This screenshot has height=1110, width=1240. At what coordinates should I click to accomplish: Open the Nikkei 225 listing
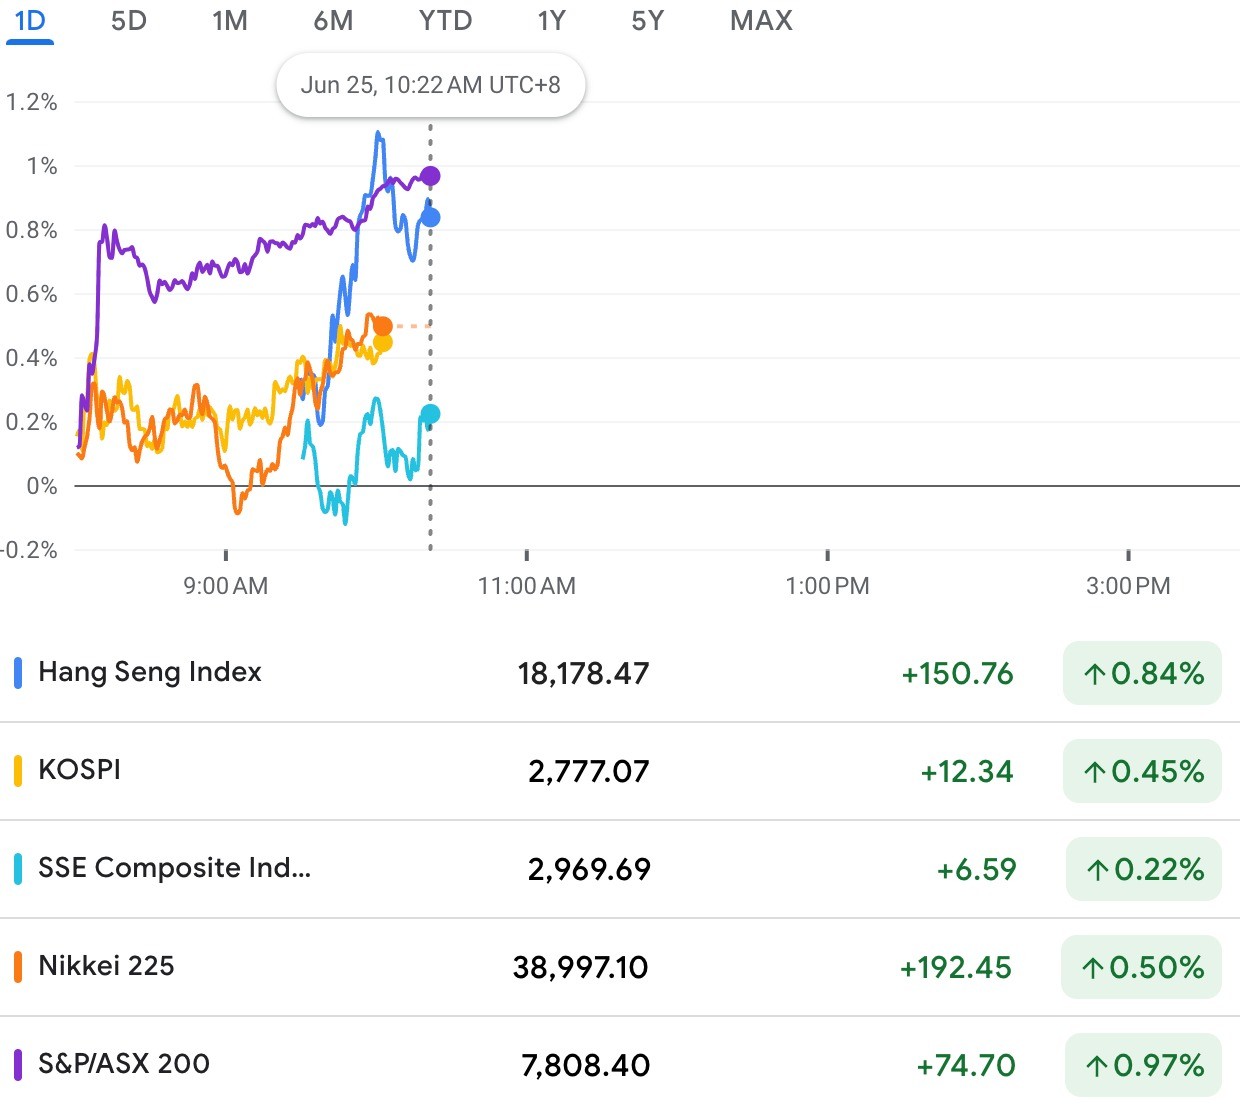[106, 966]
